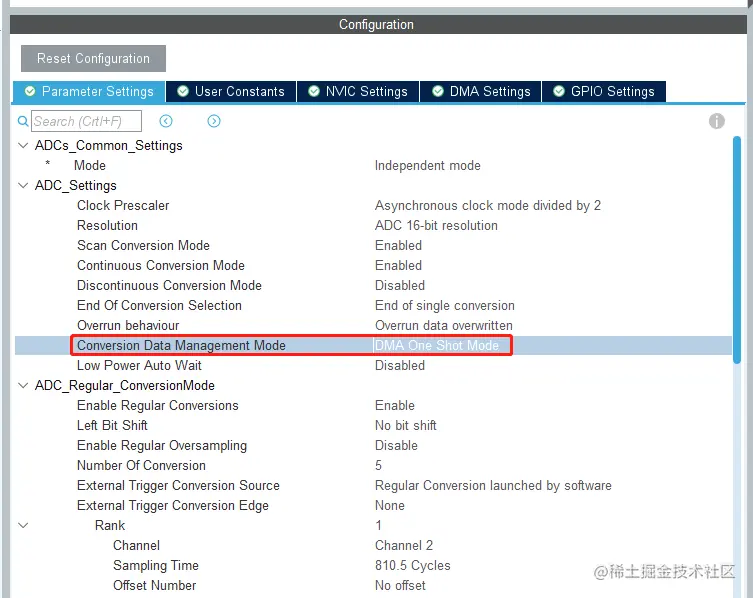Image resolution: width=753 pixels, height=598 pixels.
Task: Click Discontinuous Conversion Mode label
Action: click(x=169, y=285)
